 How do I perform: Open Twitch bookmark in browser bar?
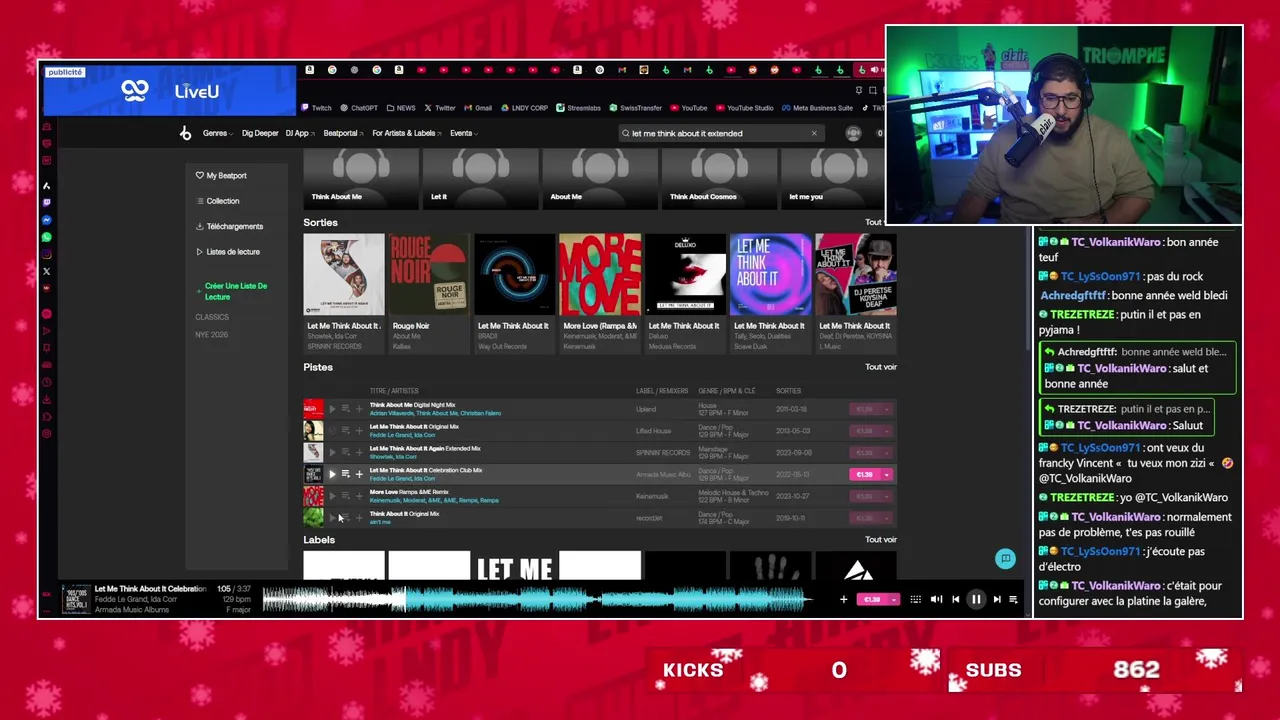[x=316, y=108]
